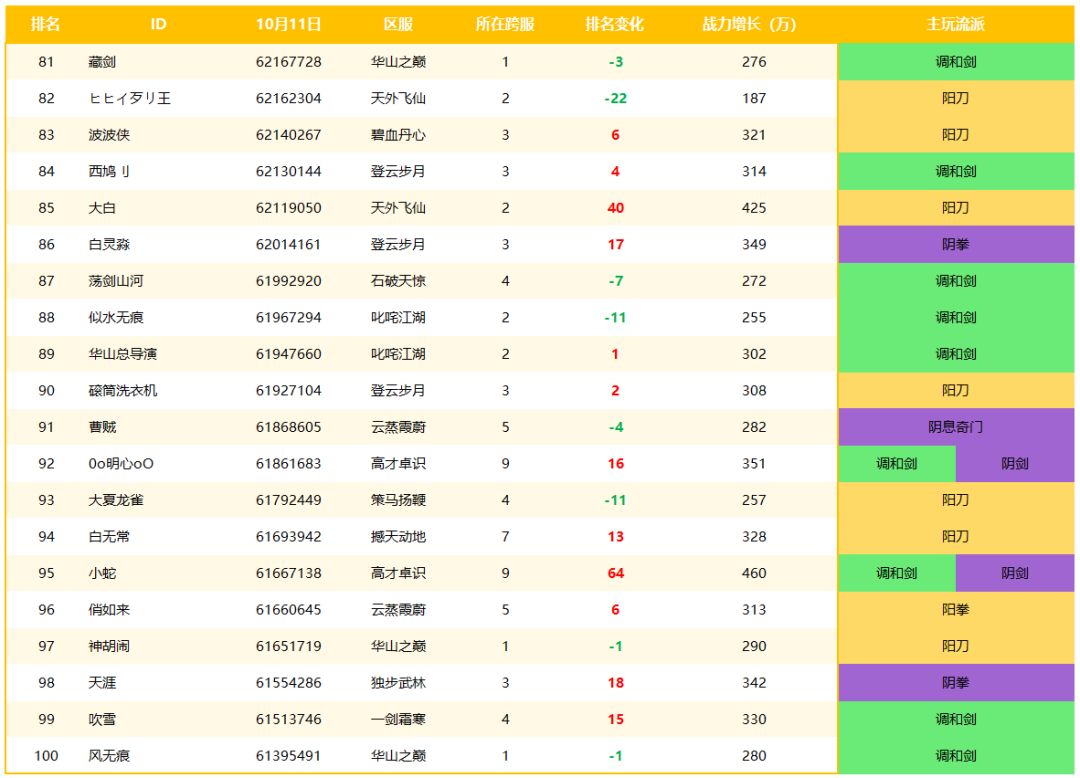Screen dimensions: 1080x778
Task: Click the 战力增长 (万) column header
Action: pos(749,24)
